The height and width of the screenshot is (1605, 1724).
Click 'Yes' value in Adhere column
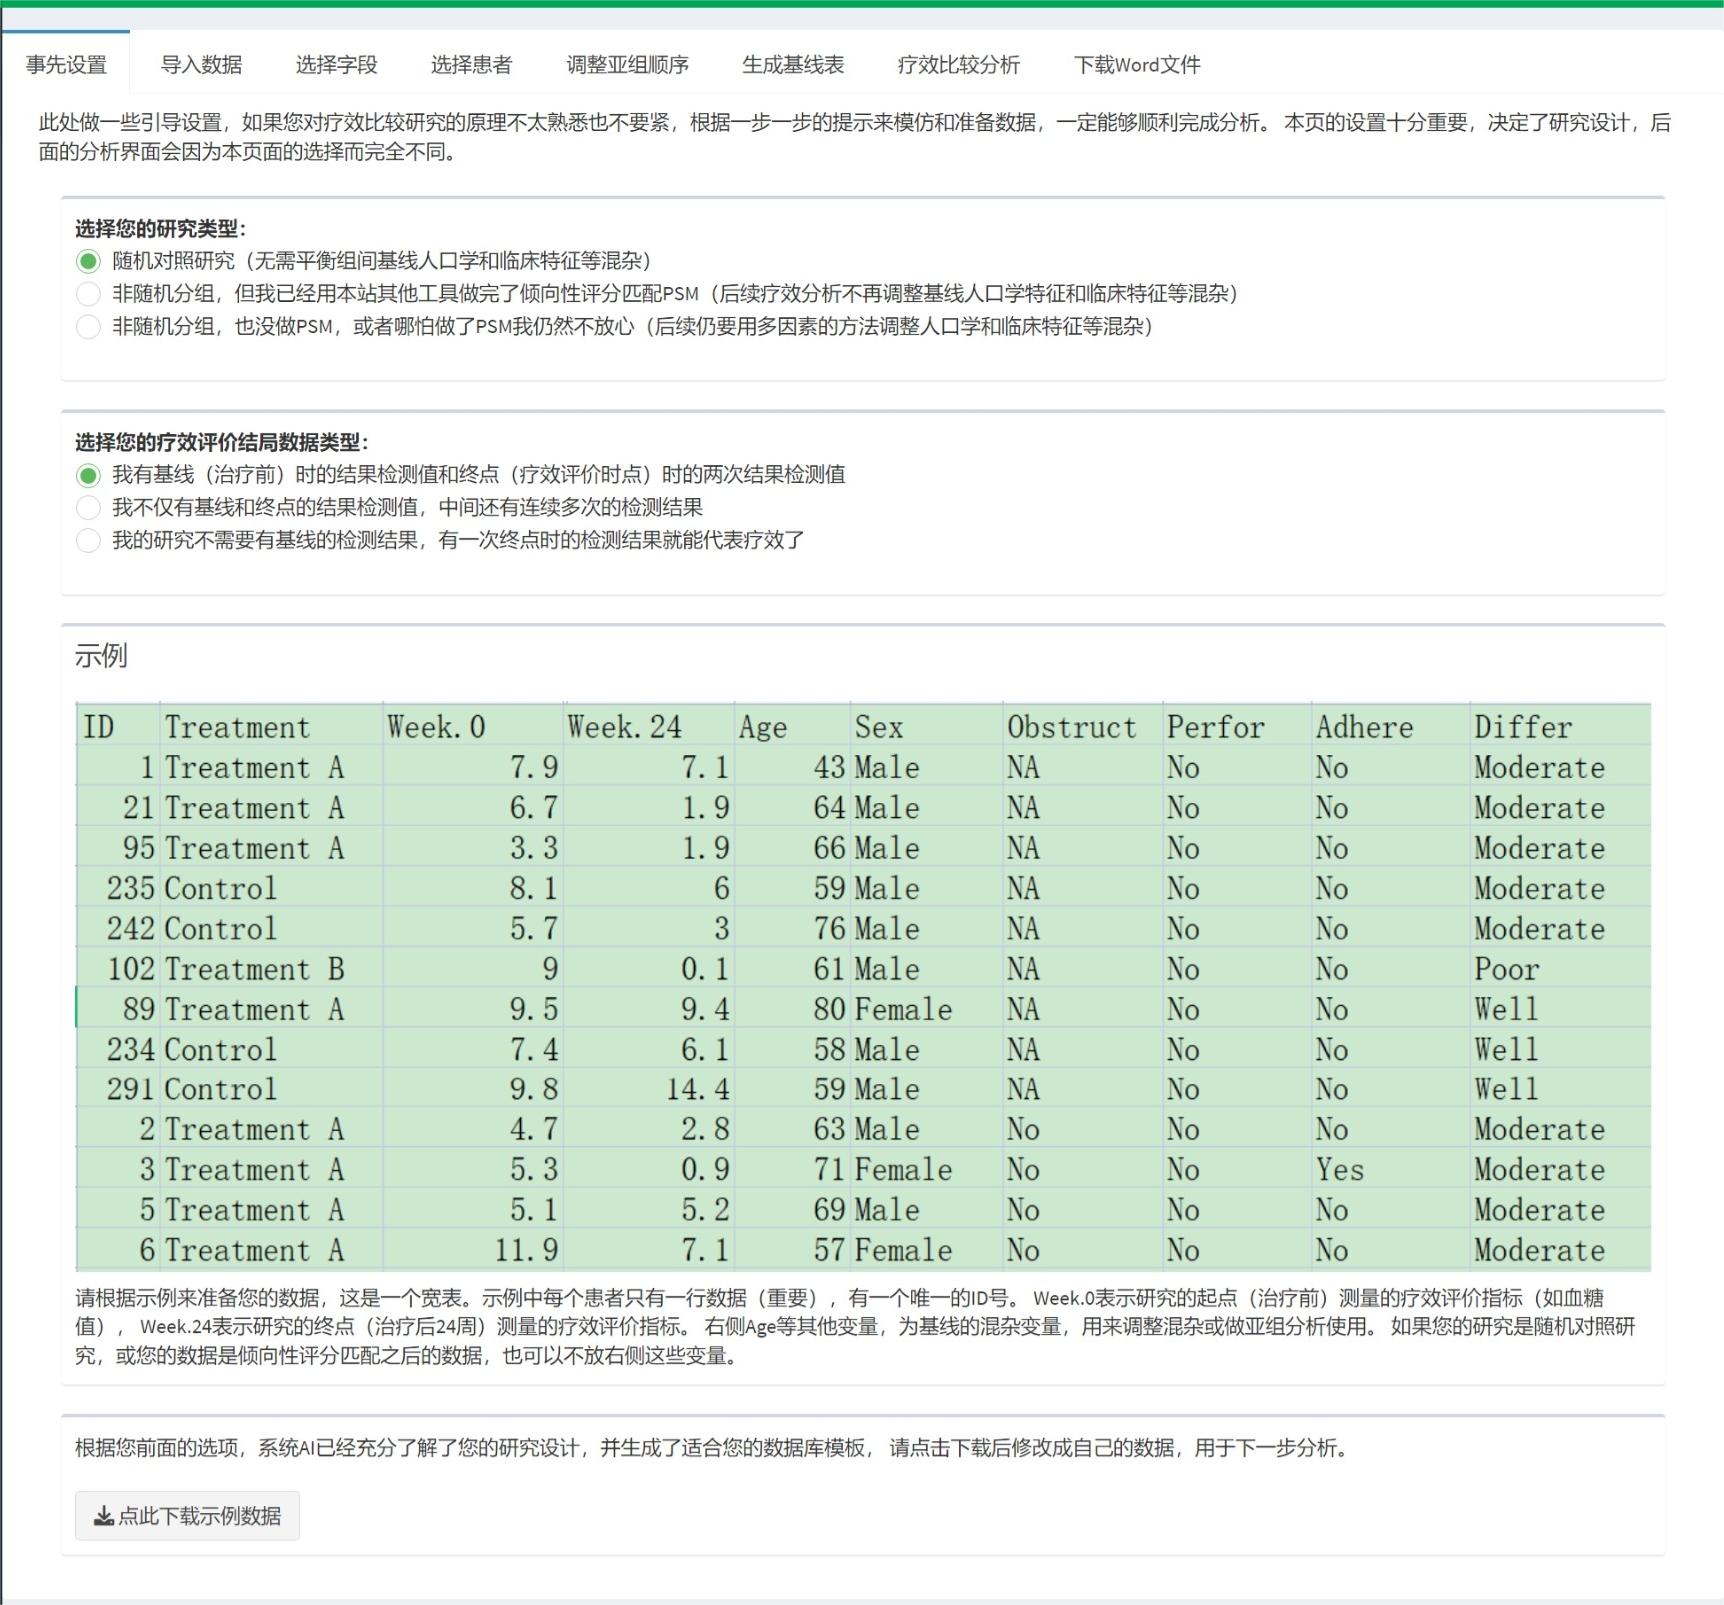1340,1170
